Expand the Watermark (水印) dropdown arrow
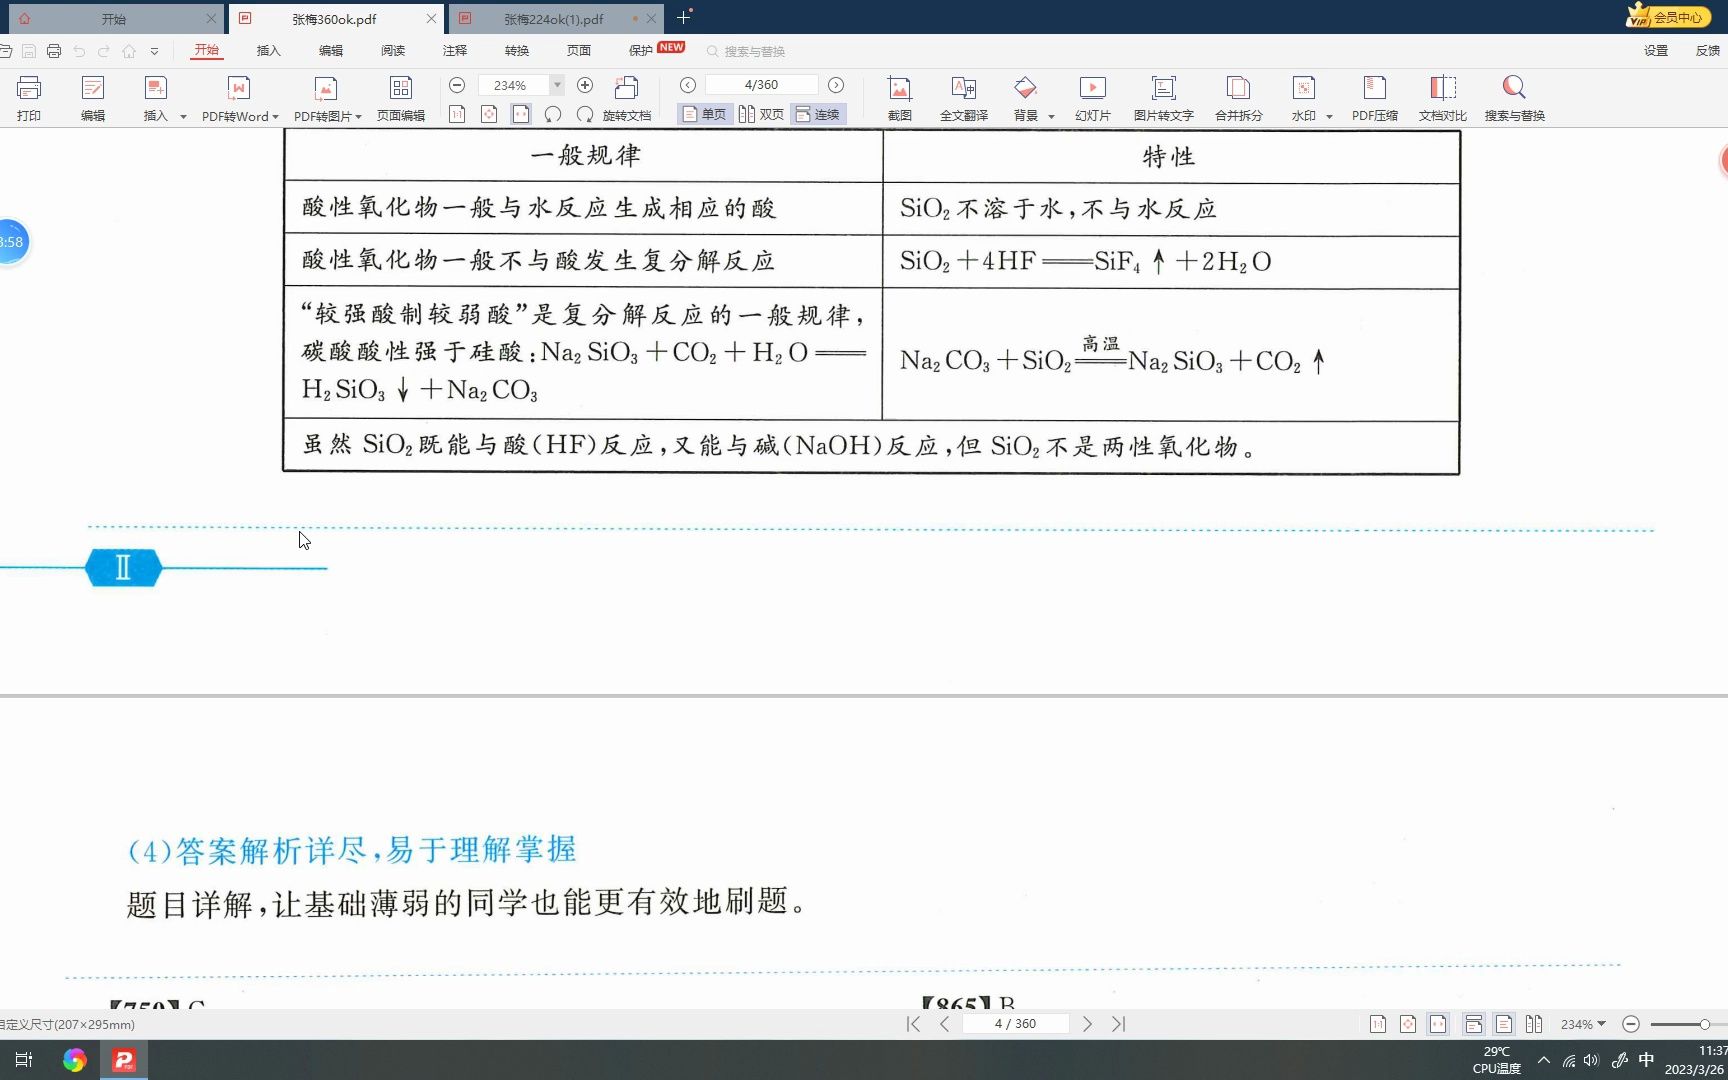This screenshot has height=1080, width=1728. point(1329,117)
